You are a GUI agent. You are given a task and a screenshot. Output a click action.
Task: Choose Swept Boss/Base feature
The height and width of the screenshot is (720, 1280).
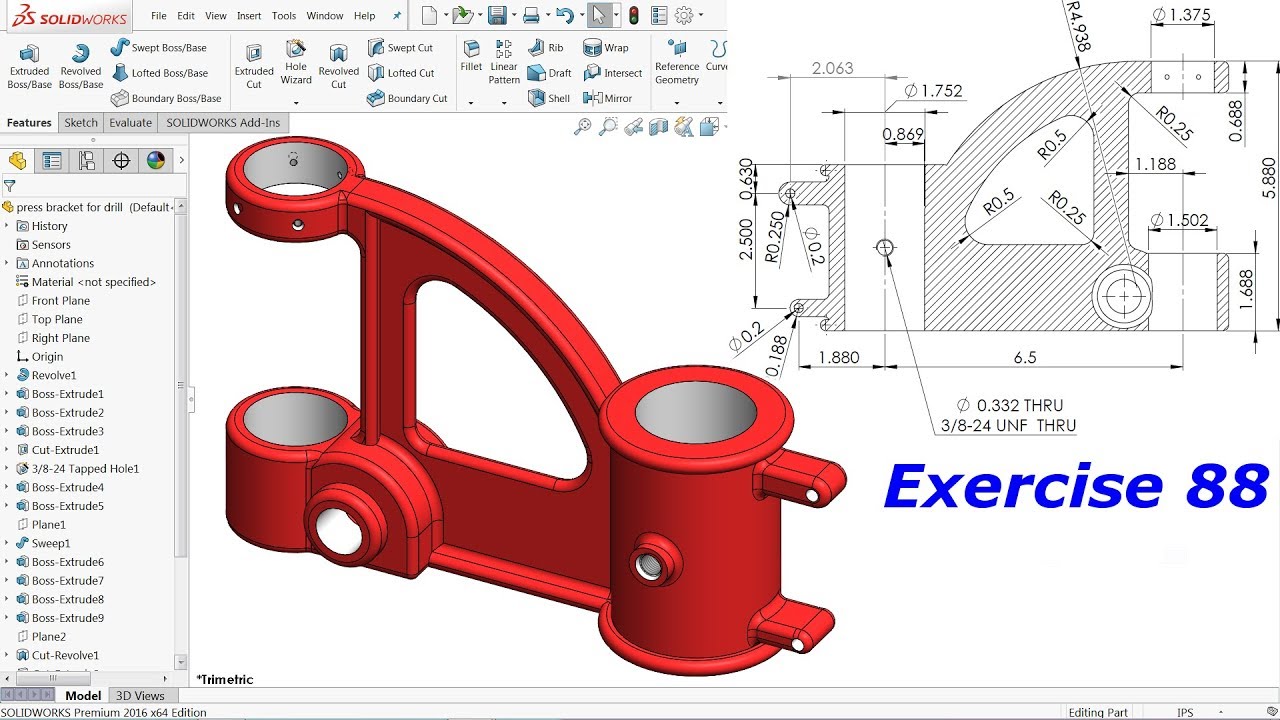click(158, 47)
